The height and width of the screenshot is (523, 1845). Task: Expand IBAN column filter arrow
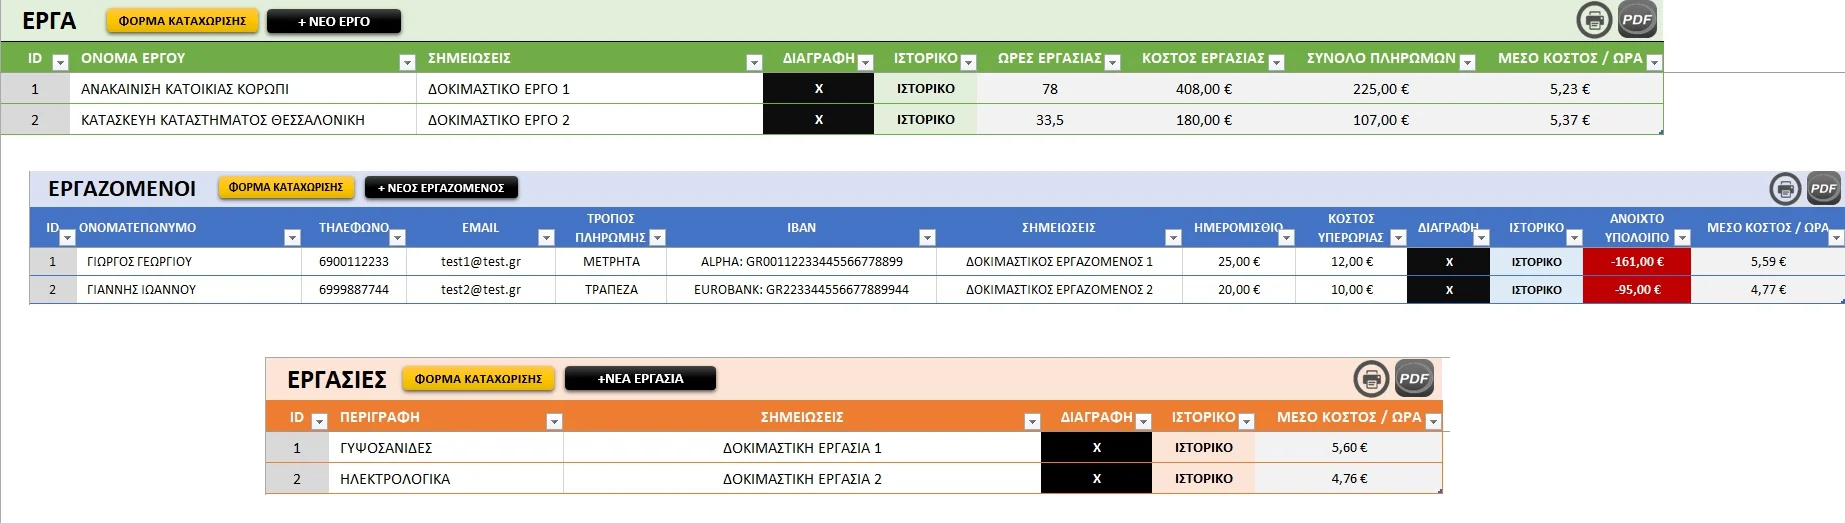(927, 238)
